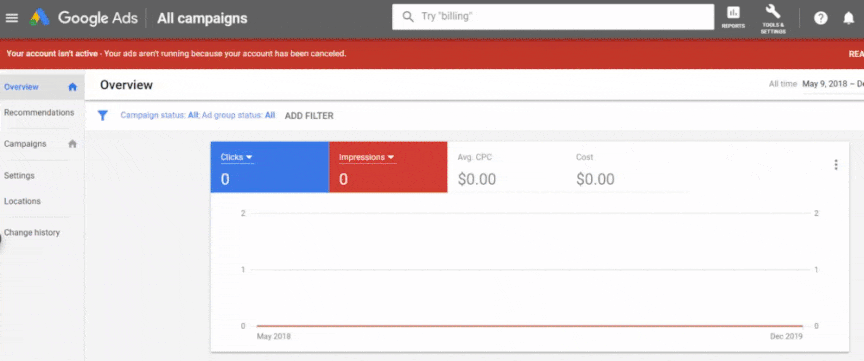
Task: Click the ADD FILTER button
Action: coord(309,116)
